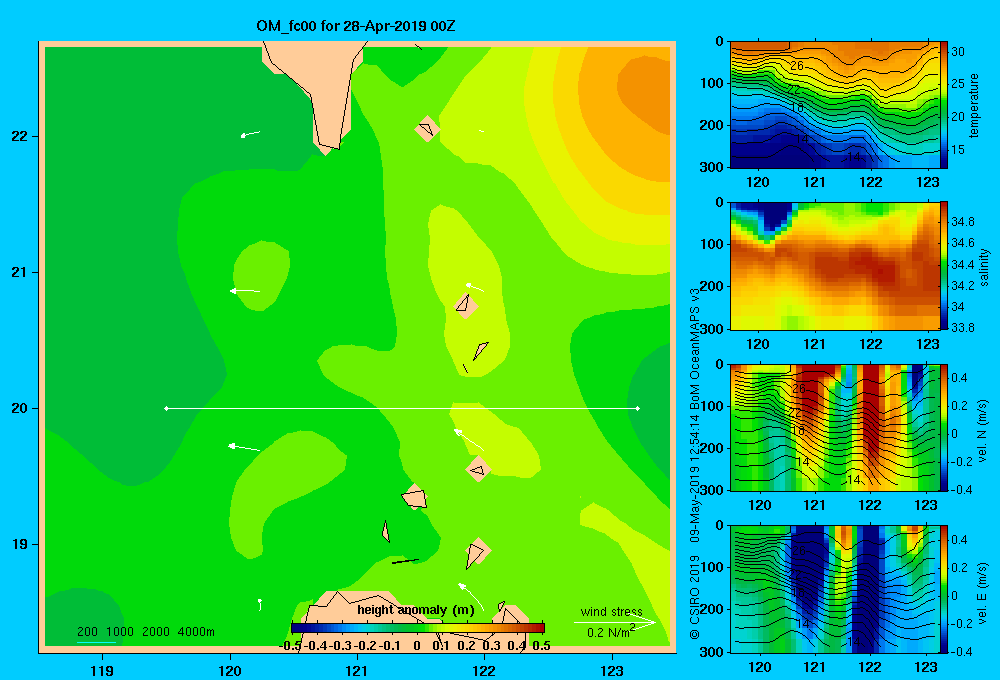Click the "height anomaly (m)" label
The height and width of the screenshot is (680, 1000).
(416, 610)
